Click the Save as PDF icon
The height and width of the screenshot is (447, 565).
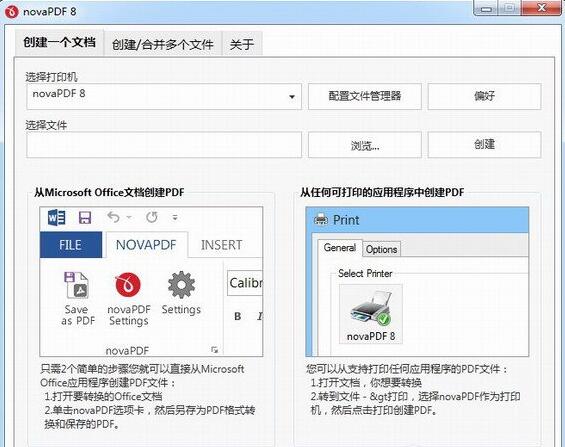[x=76, y=285]
